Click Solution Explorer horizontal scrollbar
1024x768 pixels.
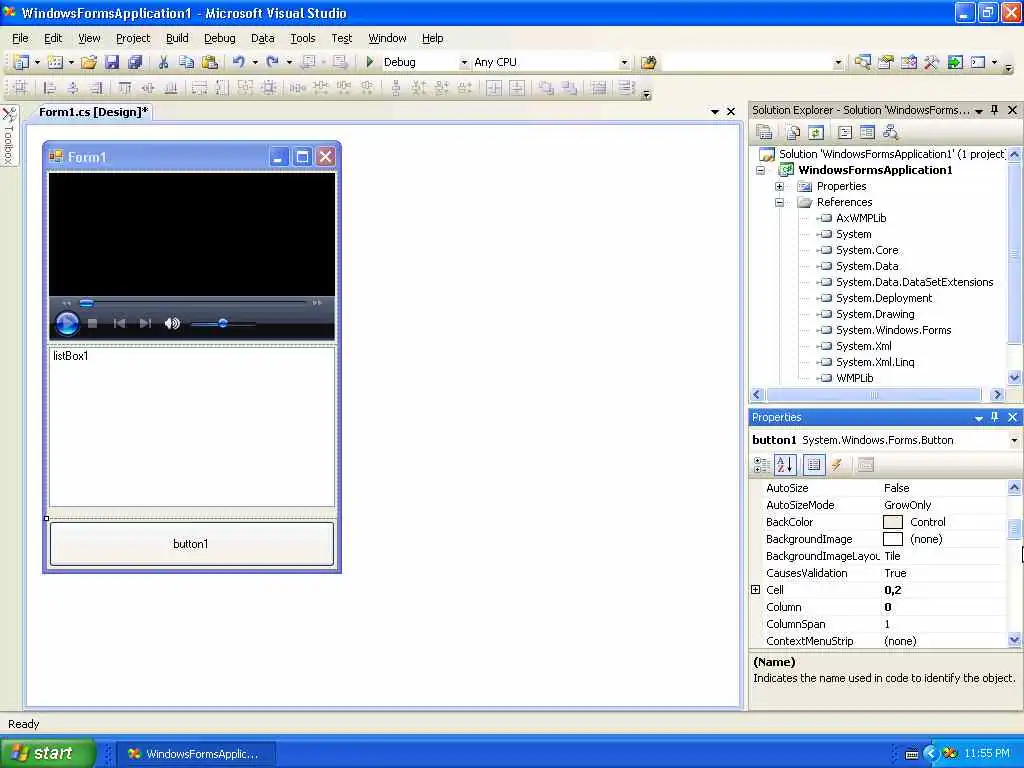(x=873, y=394)
